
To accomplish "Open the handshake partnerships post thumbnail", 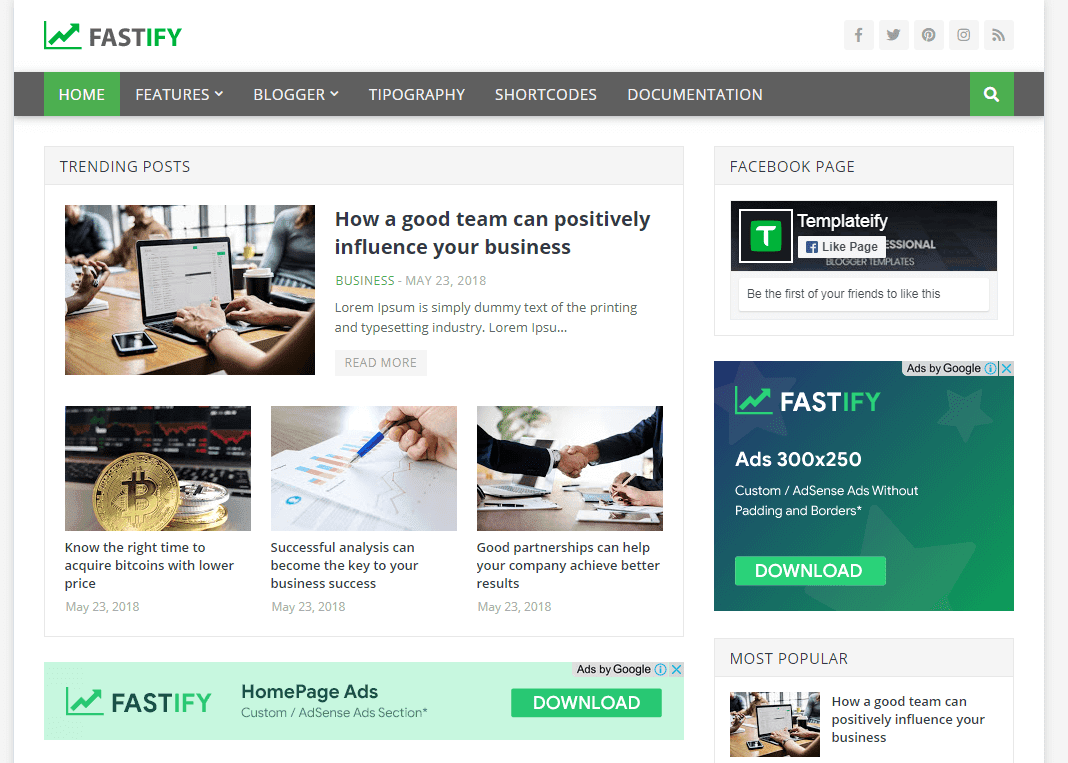I will 569,469.
